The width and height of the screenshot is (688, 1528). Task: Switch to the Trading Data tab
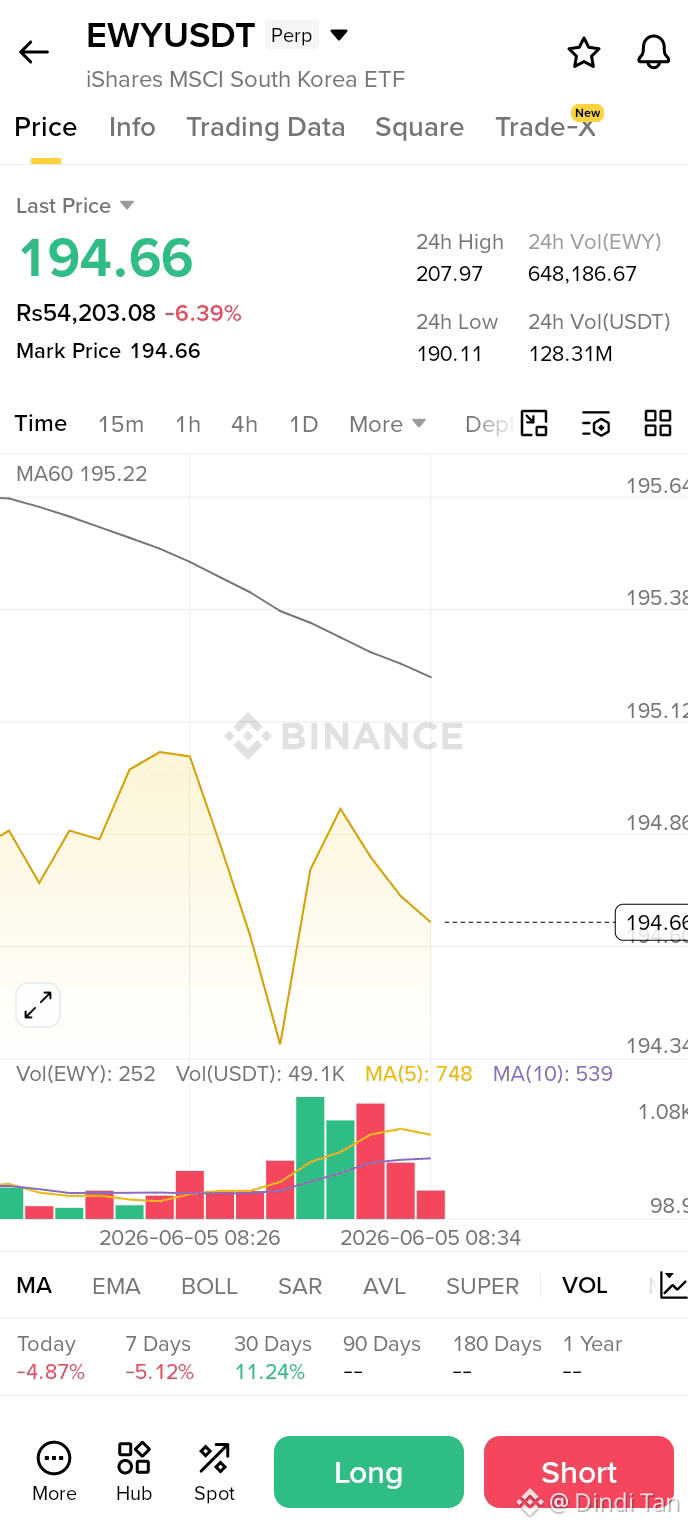tap(265, 127)
